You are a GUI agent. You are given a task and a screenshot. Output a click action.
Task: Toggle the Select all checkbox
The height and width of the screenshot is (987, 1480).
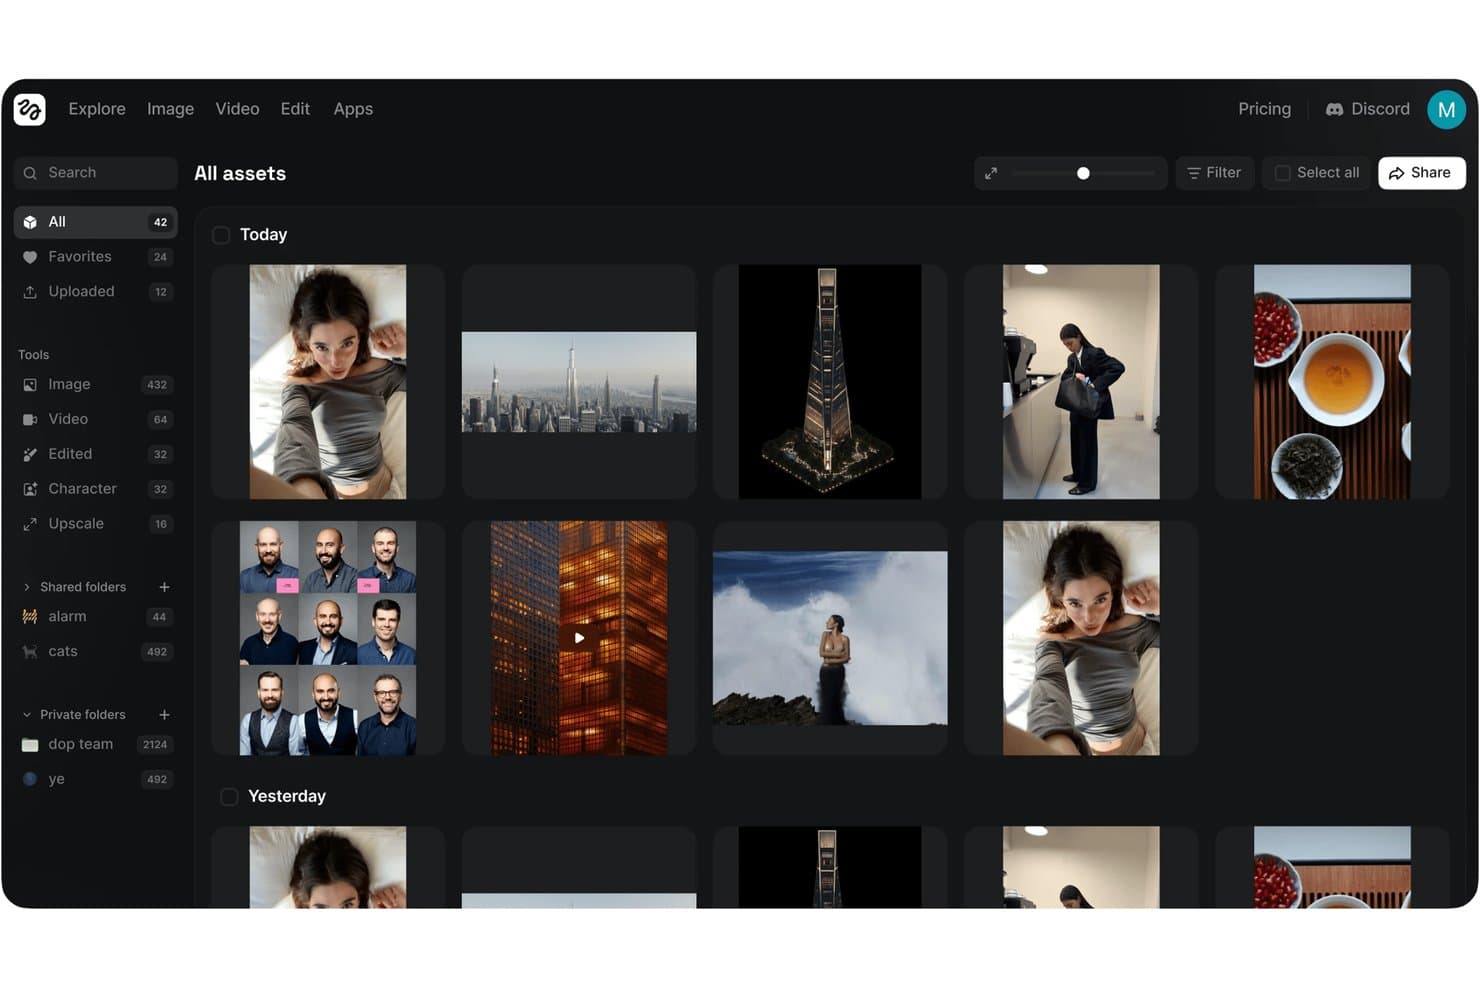point(1283,173)
